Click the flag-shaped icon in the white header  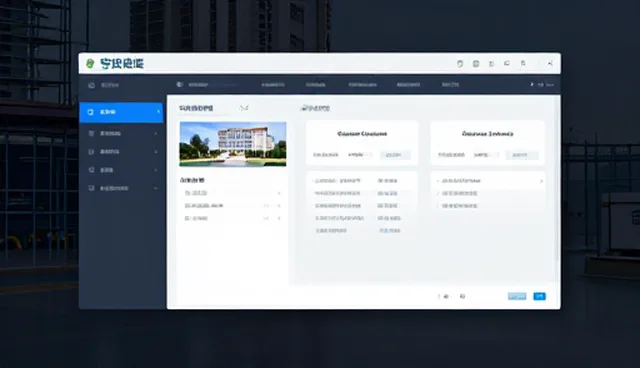[x=507, y=63]
